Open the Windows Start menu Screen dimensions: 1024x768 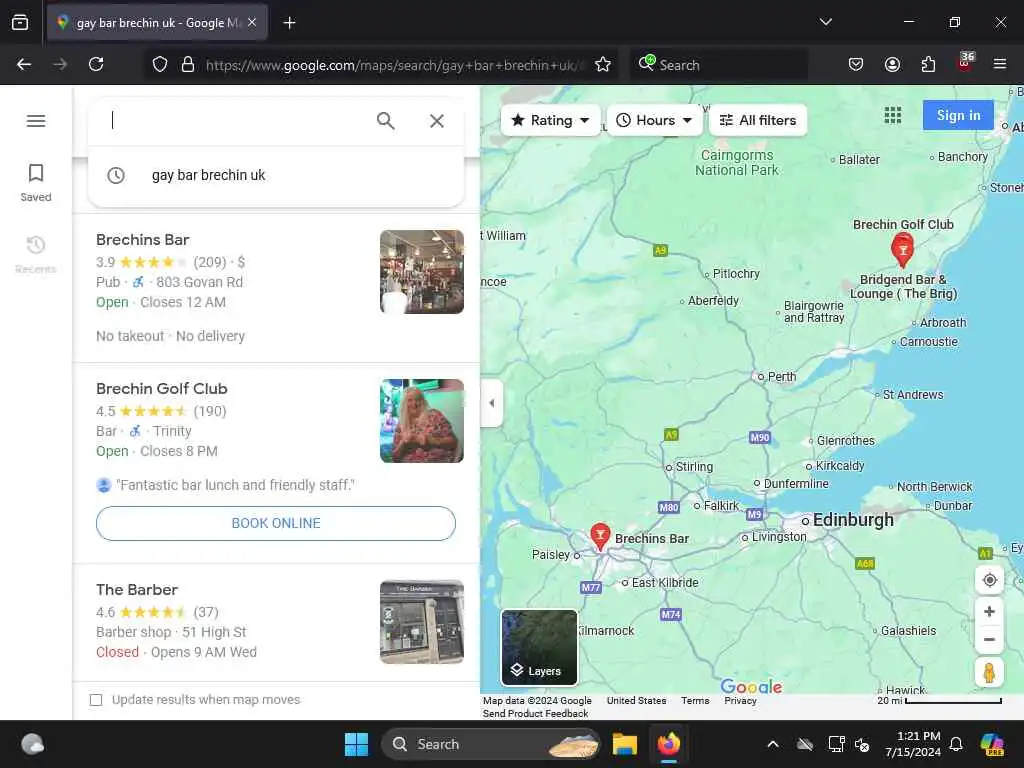pos(357,744)
